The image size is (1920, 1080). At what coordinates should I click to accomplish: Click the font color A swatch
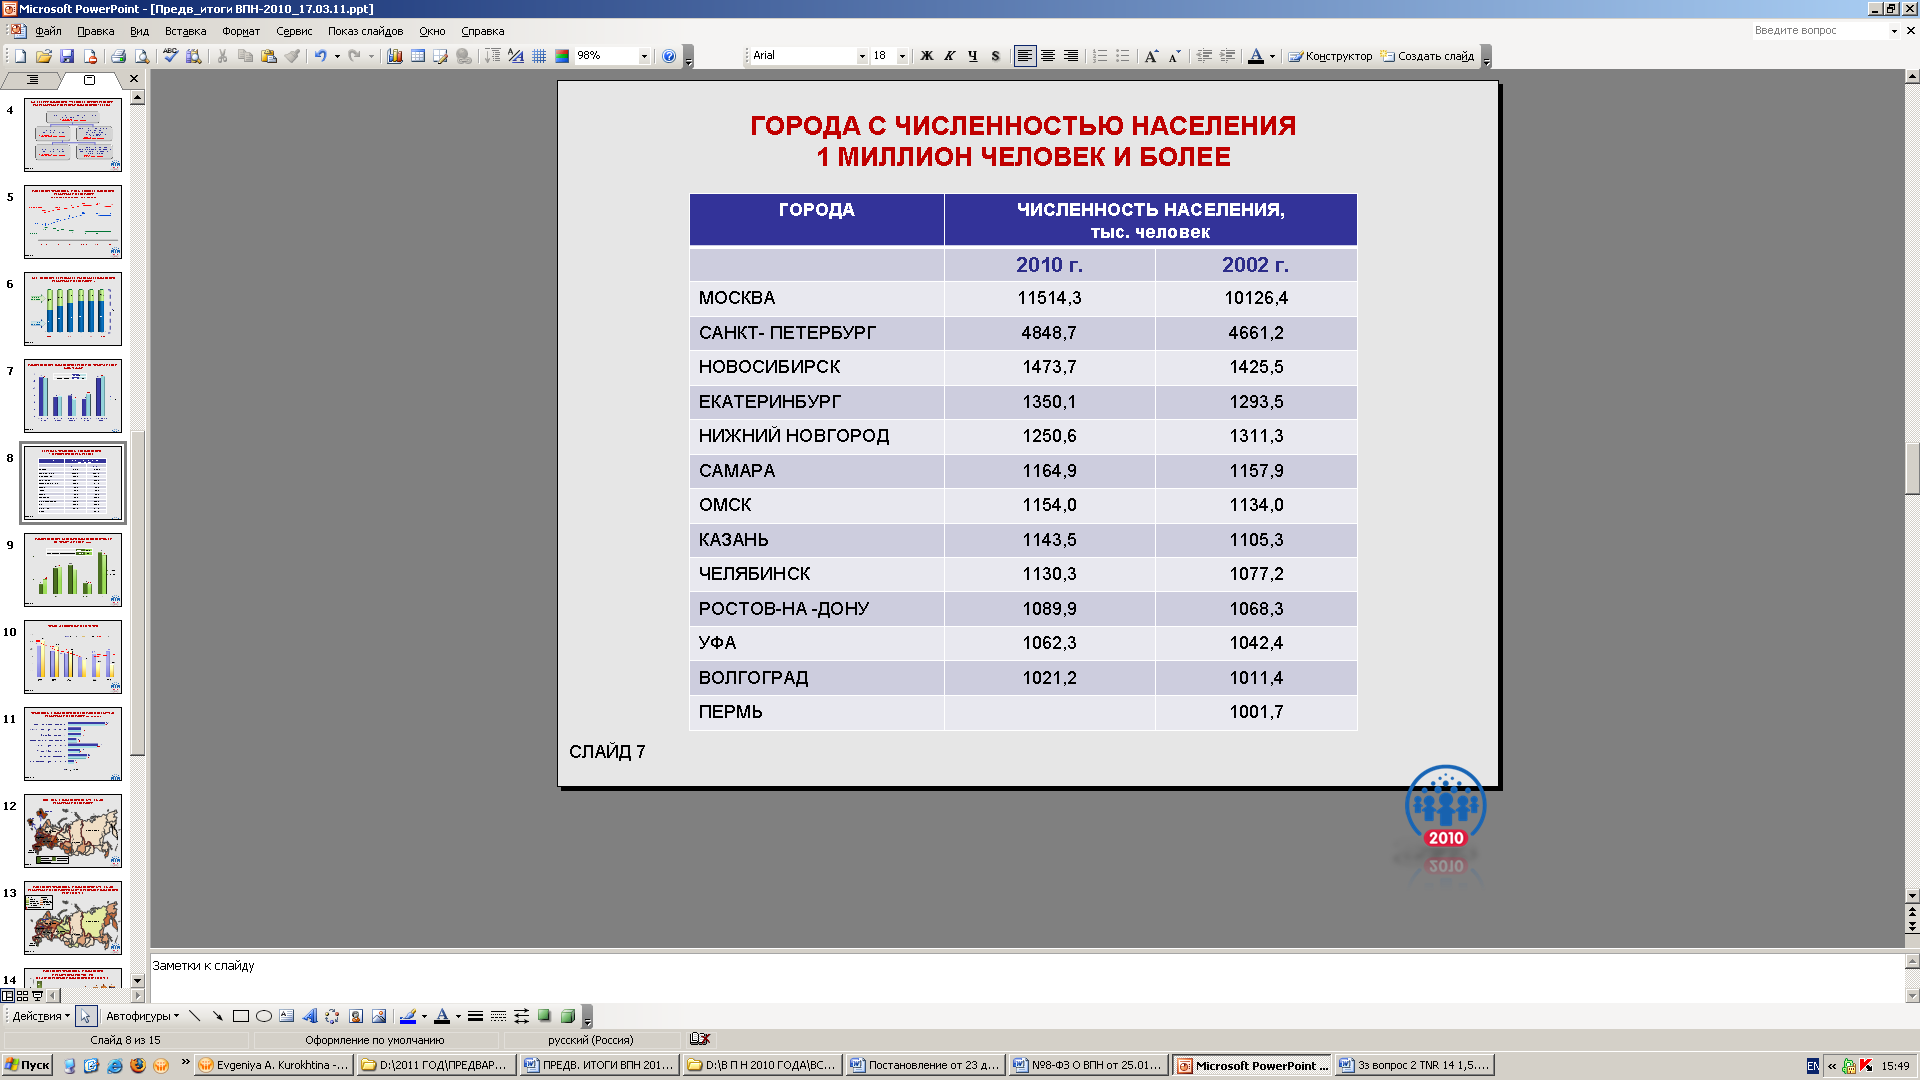(x=1256, y=56)
